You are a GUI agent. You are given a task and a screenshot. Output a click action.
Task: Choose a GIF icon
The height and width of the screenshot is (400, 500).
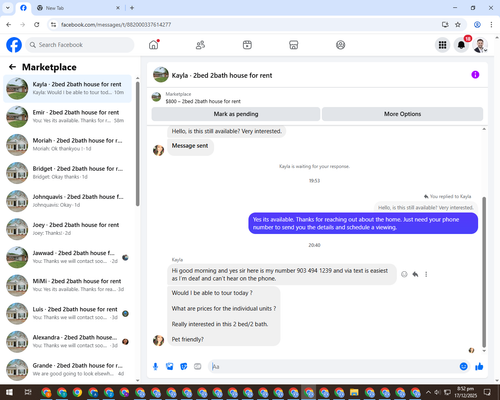(198, 367)
